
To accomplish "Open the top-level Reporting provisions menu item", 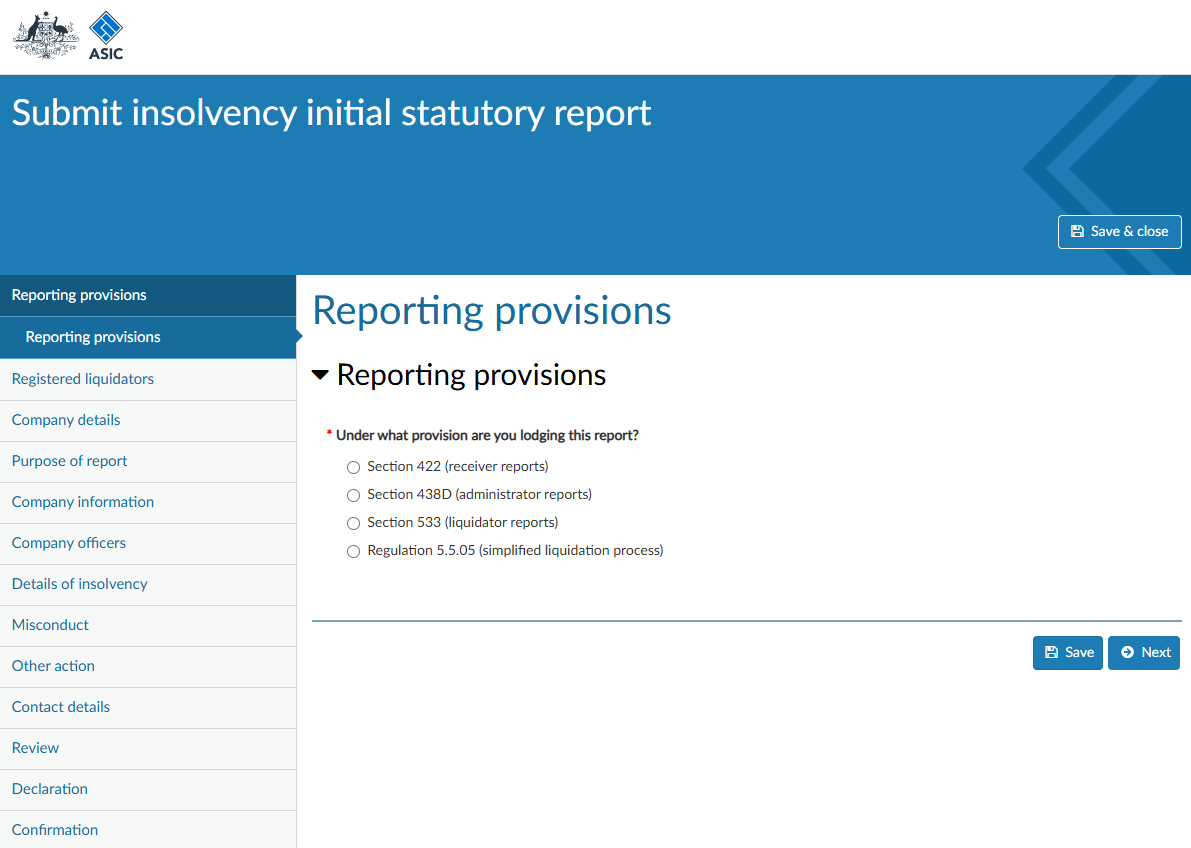I will pyautogui.click(x=148, y=296).
